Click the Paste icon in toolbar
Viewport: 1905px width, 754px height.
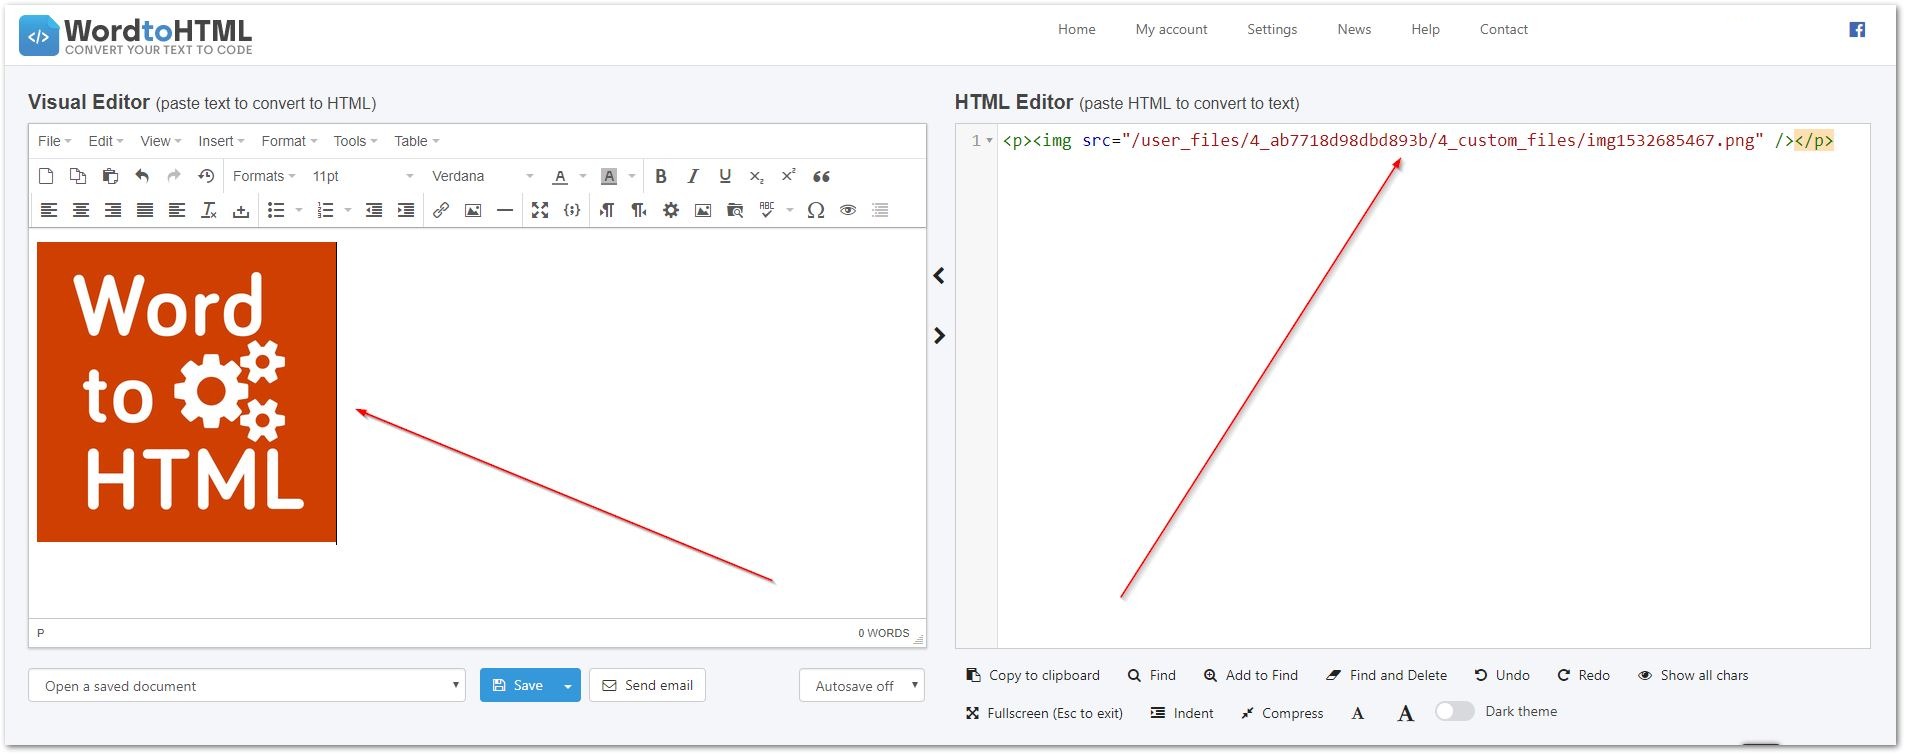pos(110,176)
